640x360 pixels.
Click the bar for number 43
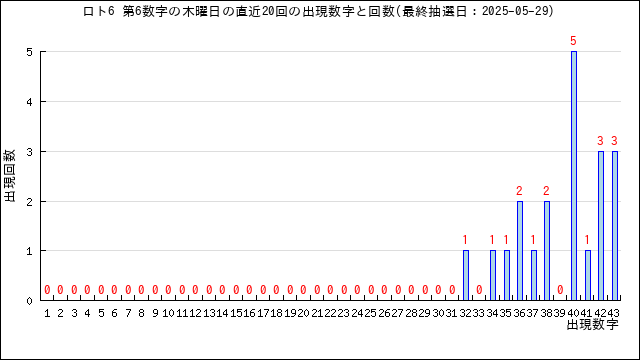[615, 226]
